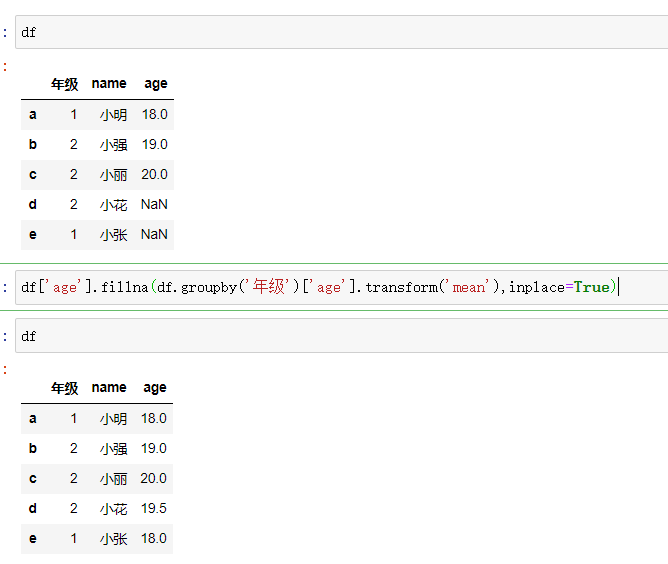
Task: Select age header in the upper table
Action: coord(155,84)
